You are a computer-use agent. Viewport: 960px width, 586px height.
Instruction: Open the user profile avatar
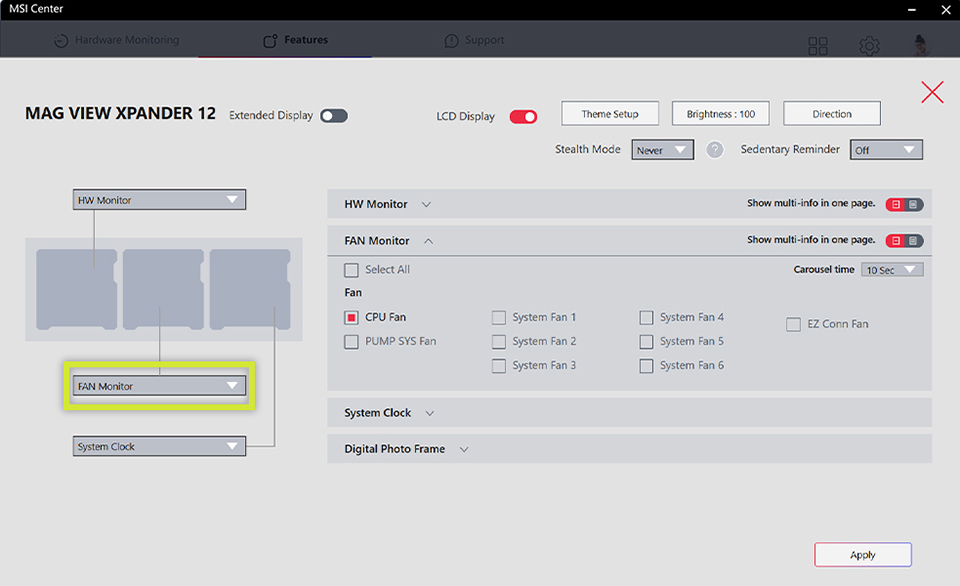[x=920, y=45]
